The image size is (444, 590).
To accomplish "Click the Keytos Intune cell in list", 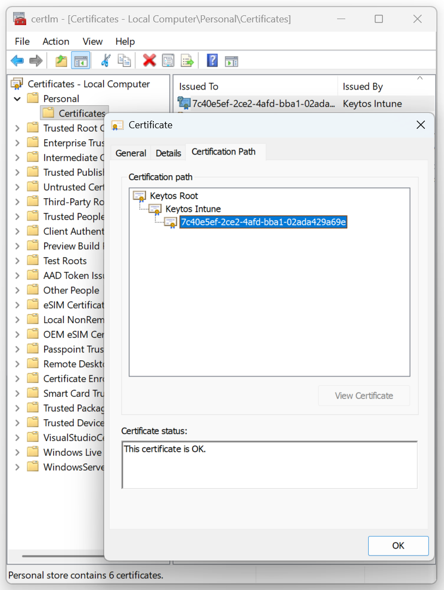I will [372, 103].
